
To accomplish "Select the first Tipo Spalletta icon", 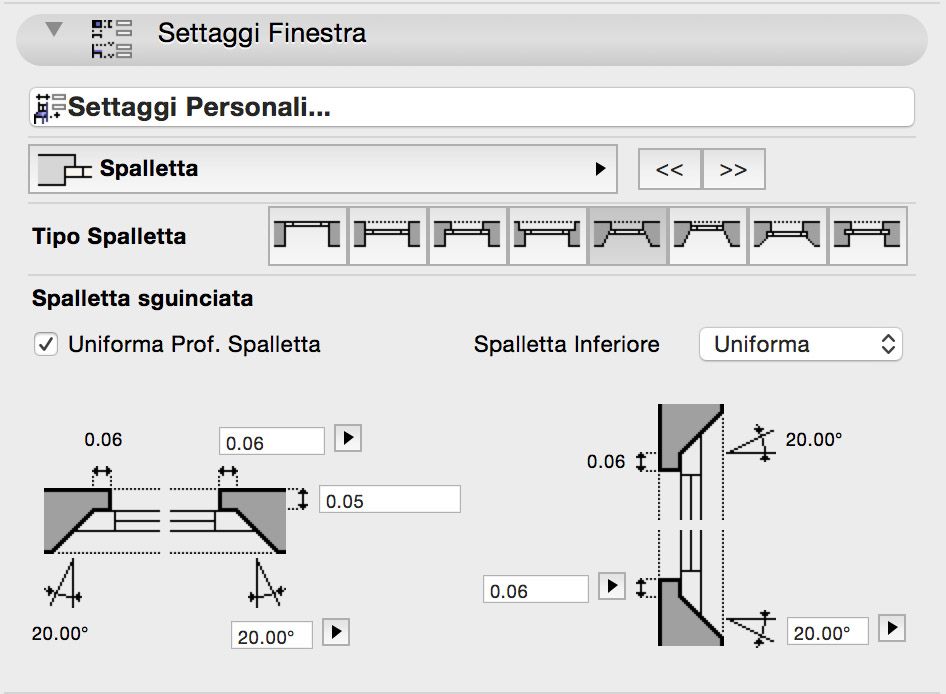I will pos(308,236).
